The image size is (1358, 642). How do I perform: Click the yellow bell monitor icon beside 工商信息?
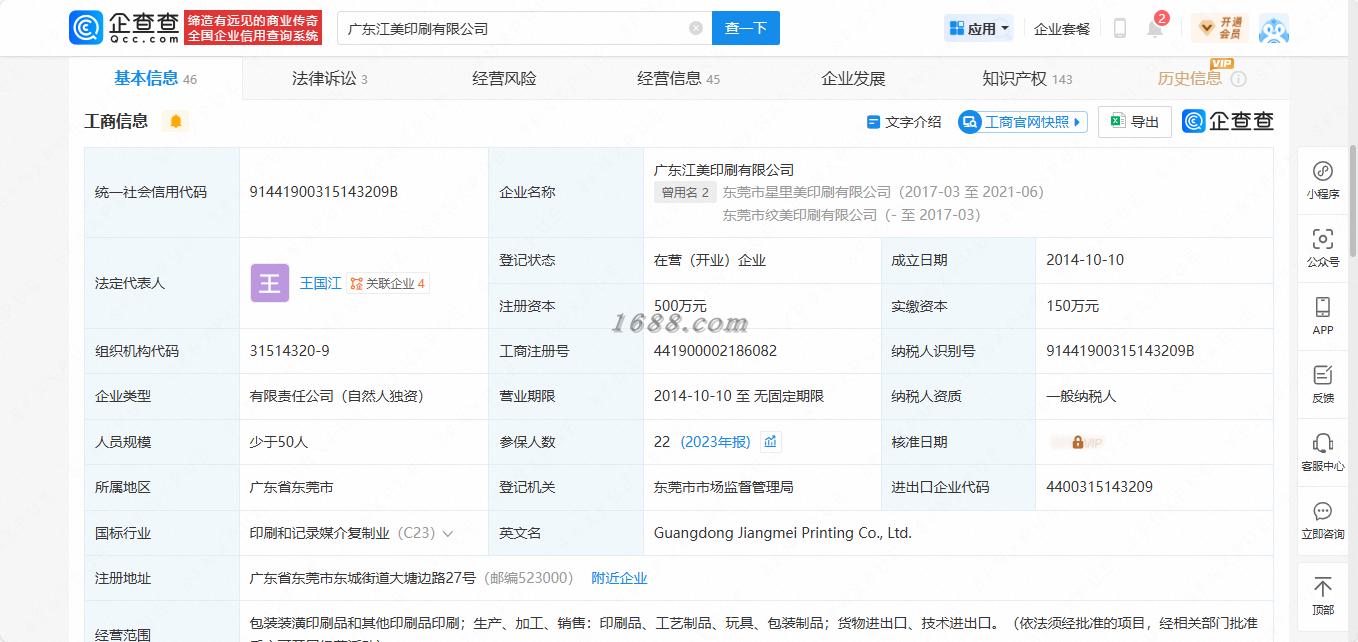176,121
